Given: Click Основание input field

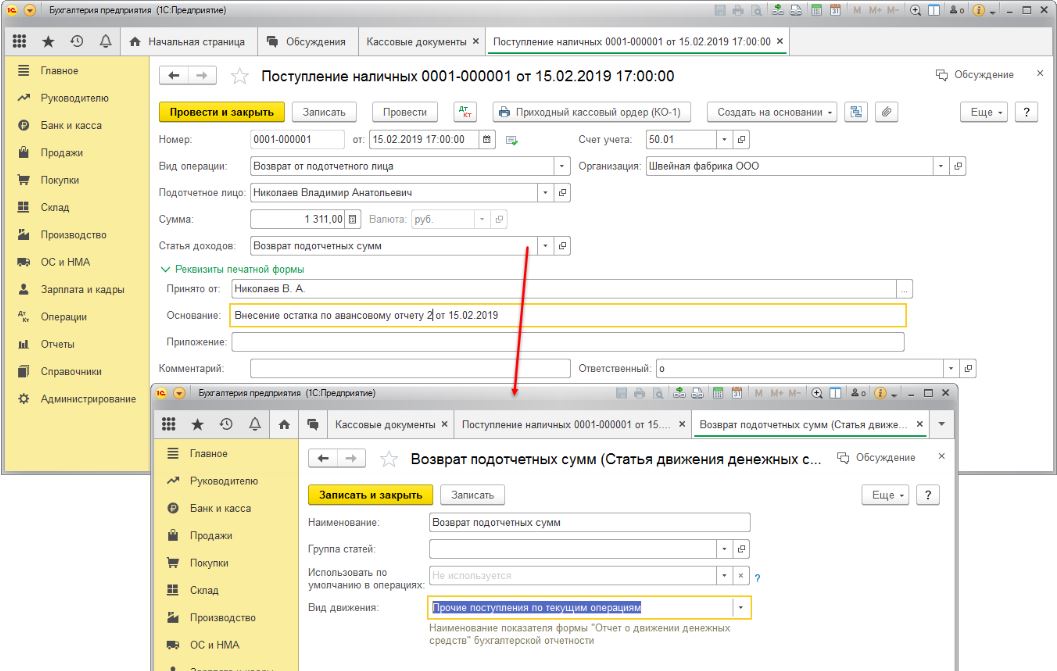Looking at the screenshot, I should (x=568, y=316).
